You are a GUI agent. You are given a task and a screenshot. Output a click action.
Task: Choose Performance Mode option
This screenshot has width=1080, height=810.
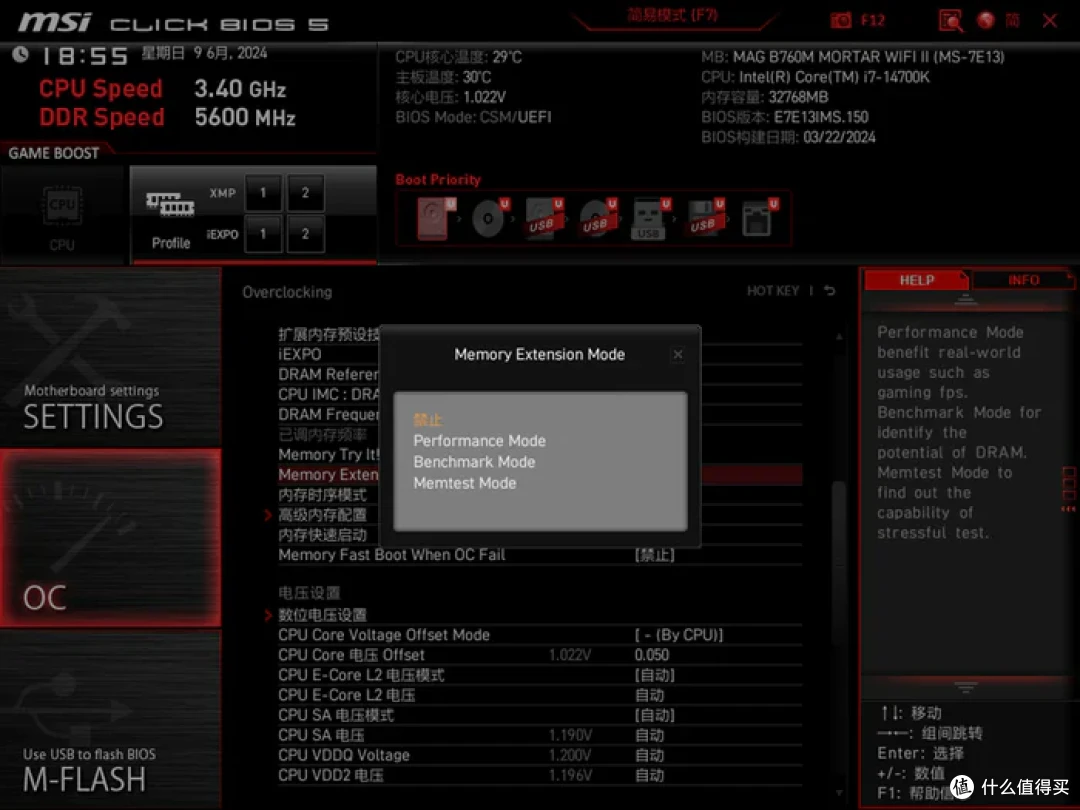[x=479, y=441]
